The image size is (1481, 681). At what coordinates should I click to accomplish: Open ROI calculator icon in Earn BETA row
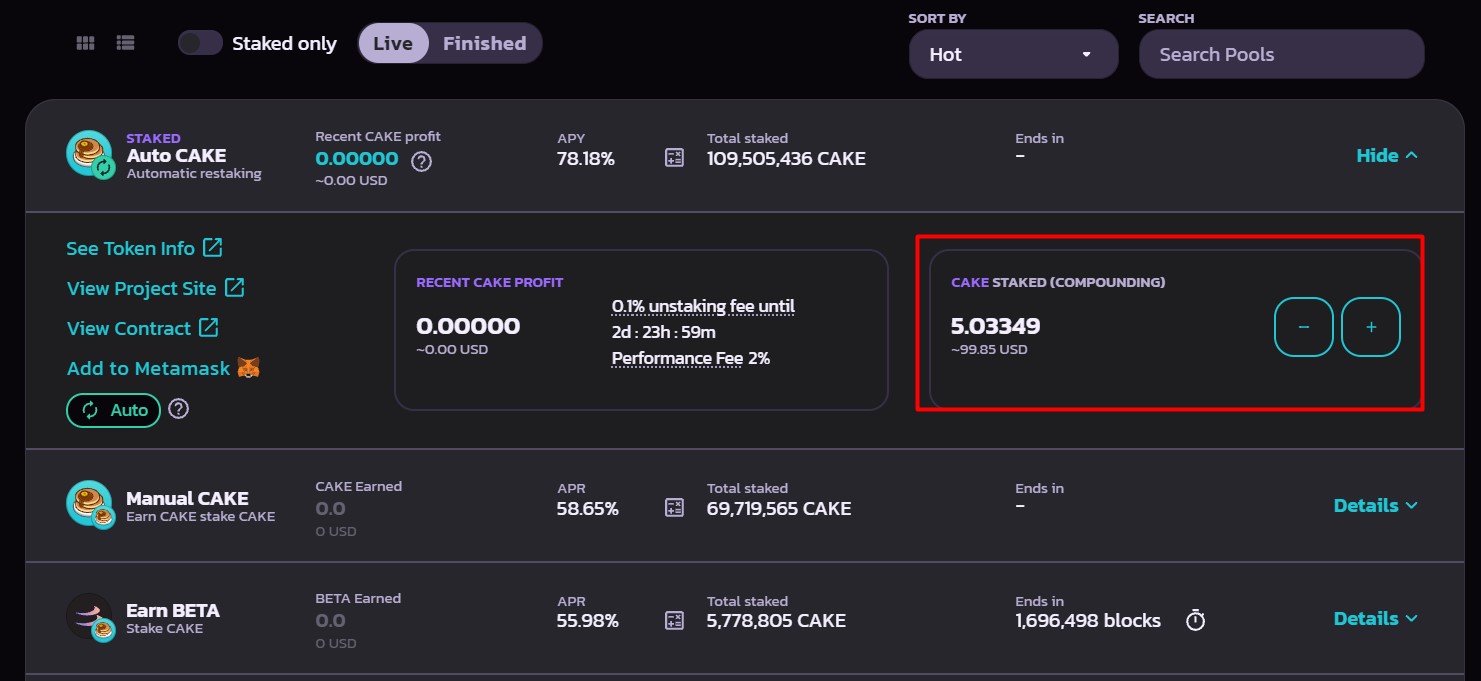point(675,620)
